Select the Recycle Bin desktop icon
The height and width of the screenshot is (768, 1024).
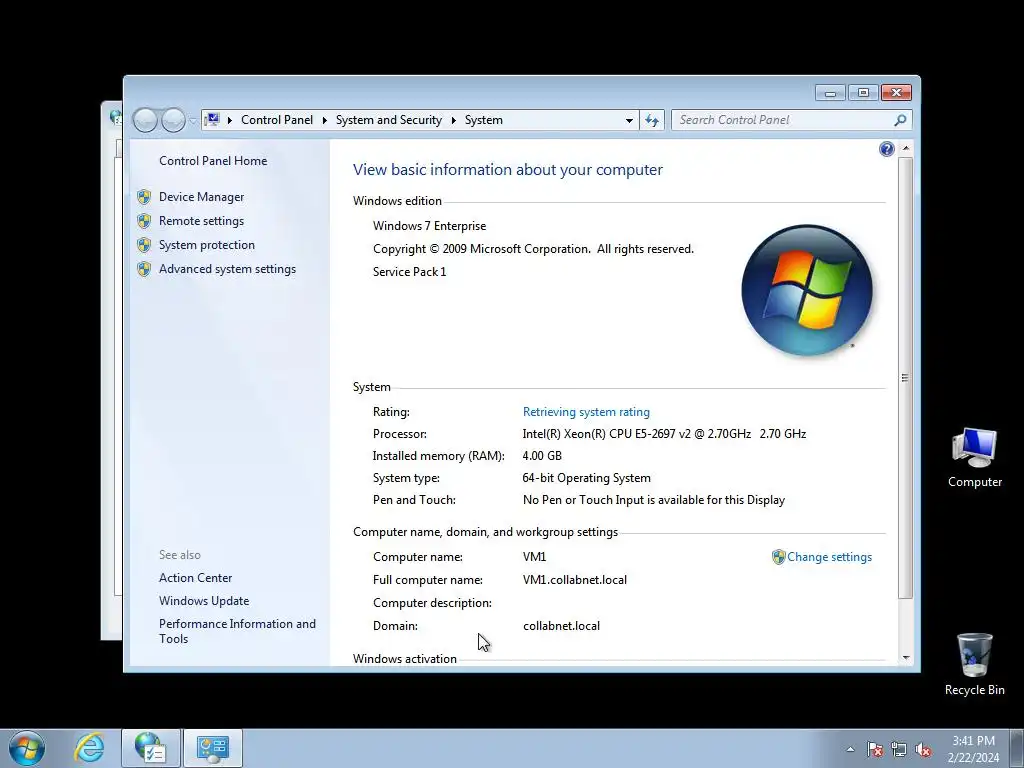coord(974,664)
